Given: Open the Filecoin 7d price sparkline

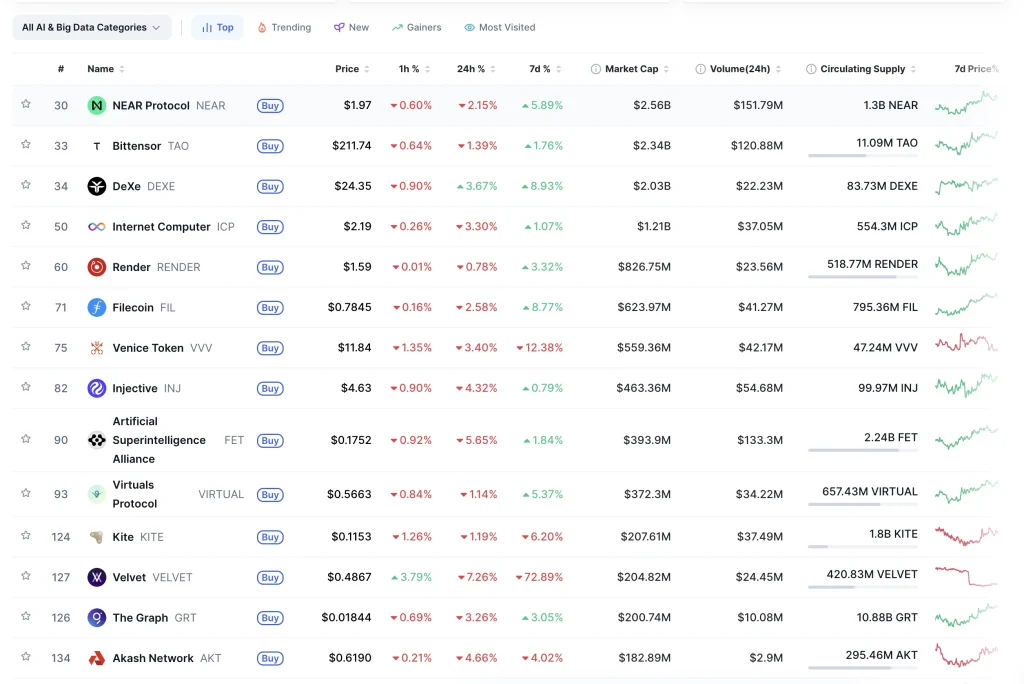Looking at the screenshot, I should click(966, 305).
